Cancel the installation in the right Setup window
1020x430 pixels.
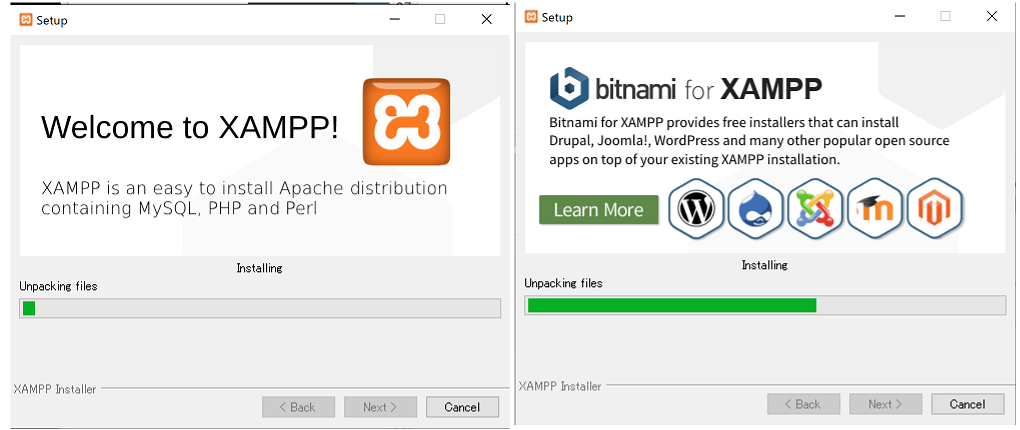[967, 404]
